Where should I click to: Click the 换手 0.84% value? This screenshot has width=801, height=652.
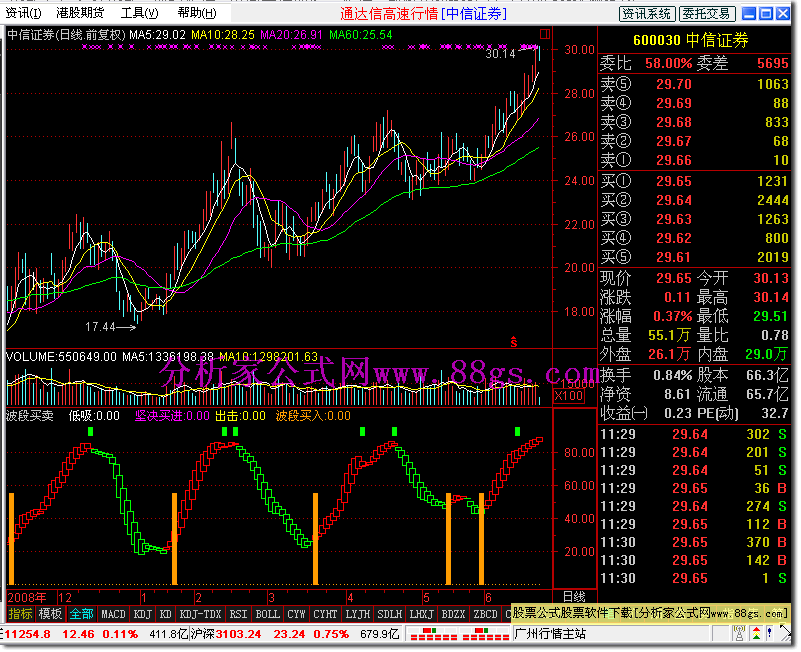click(x=673, y=375)
